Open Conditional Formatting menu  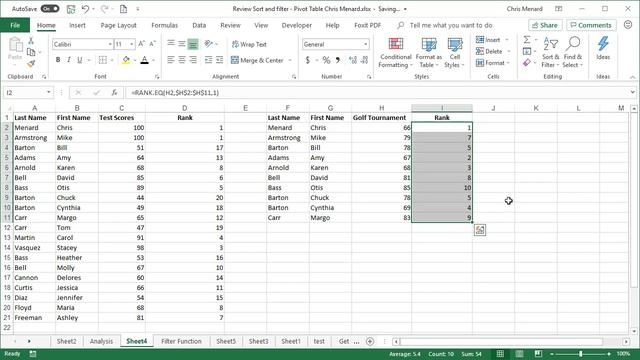coord(395,52)
